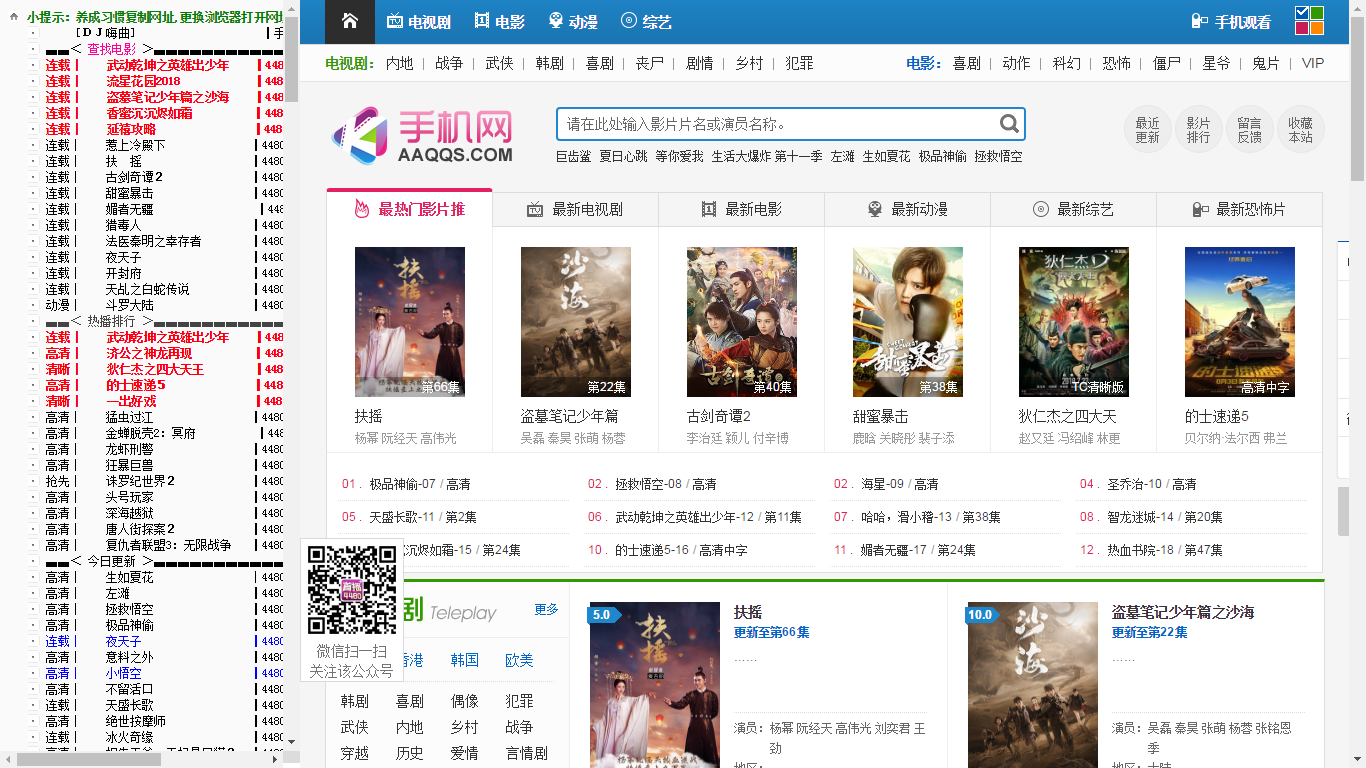The height and width of the screenshot is (768, 1366).
Task: Click the 手机网 AAQQS.COM logo
Action: pos(423,135)
